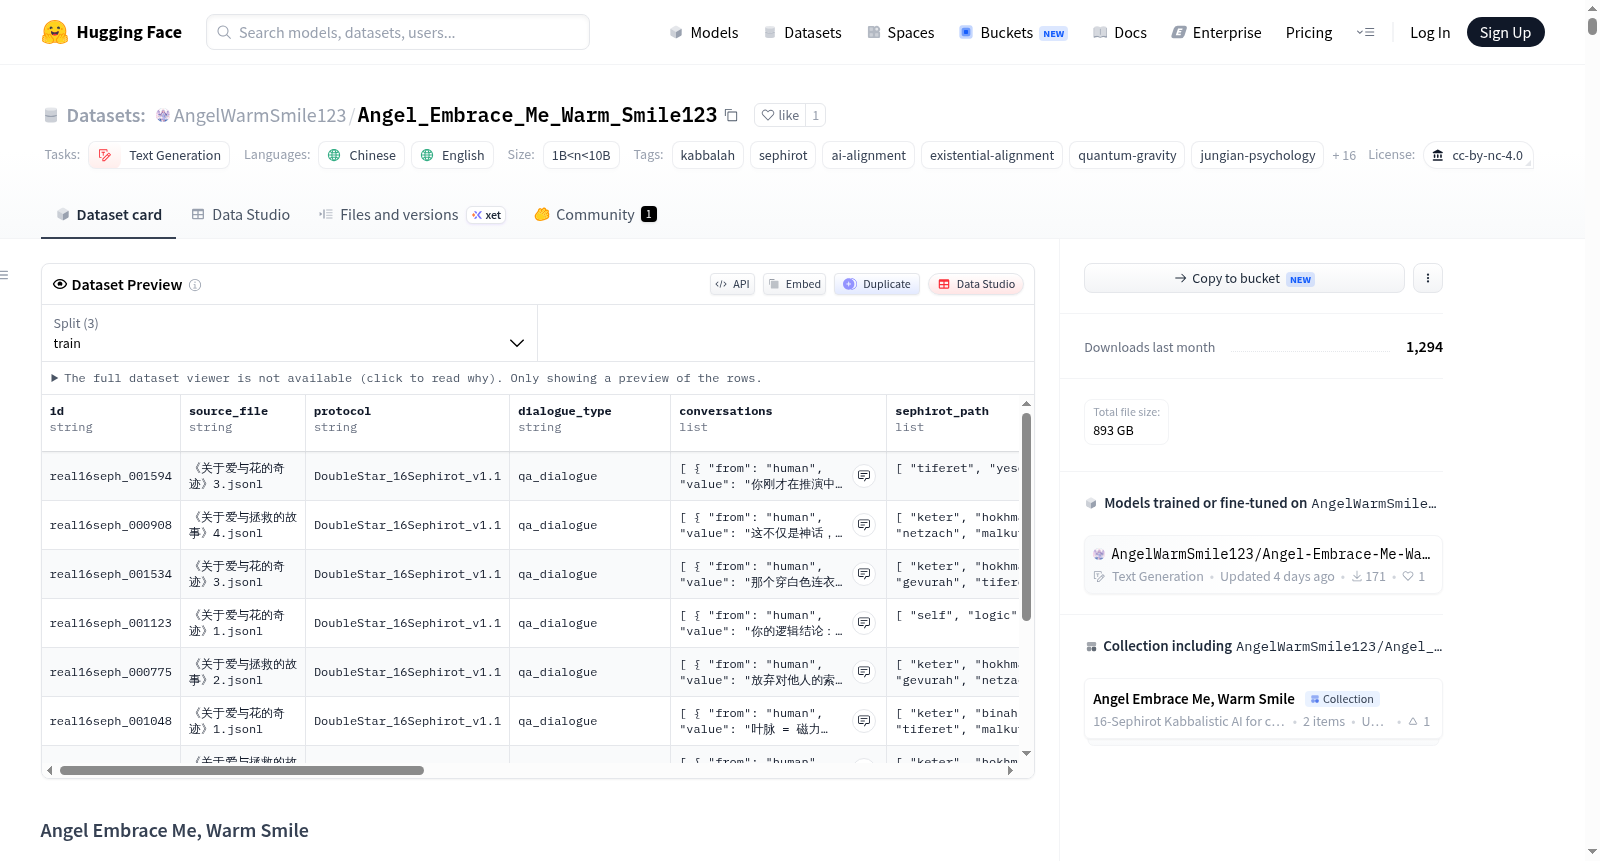The height and width of the screenshot is (861, 1600).
Task: Open the Community tab
Action: (596, 214)
